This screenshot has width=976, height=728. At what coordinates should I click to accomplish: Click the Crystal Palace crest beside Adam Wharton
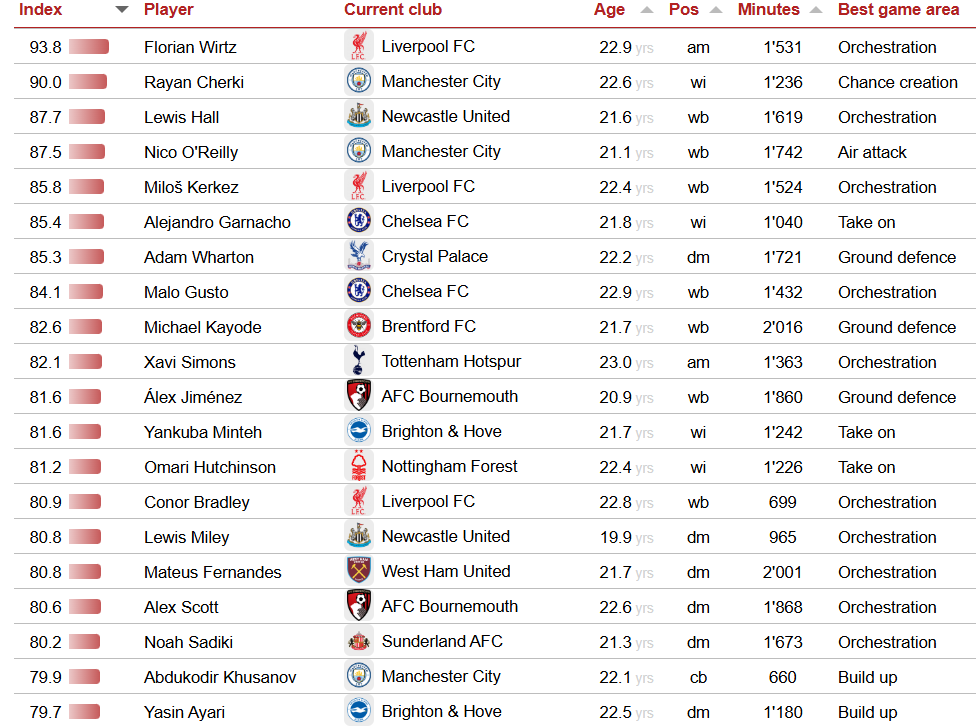359,256
